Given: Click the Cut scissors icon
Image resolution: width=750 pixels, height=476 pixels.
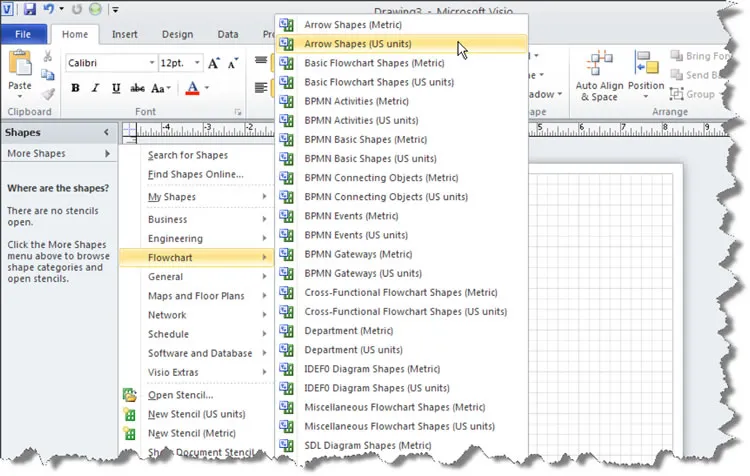Looking at the screenshot, I should tap(48, 56).
